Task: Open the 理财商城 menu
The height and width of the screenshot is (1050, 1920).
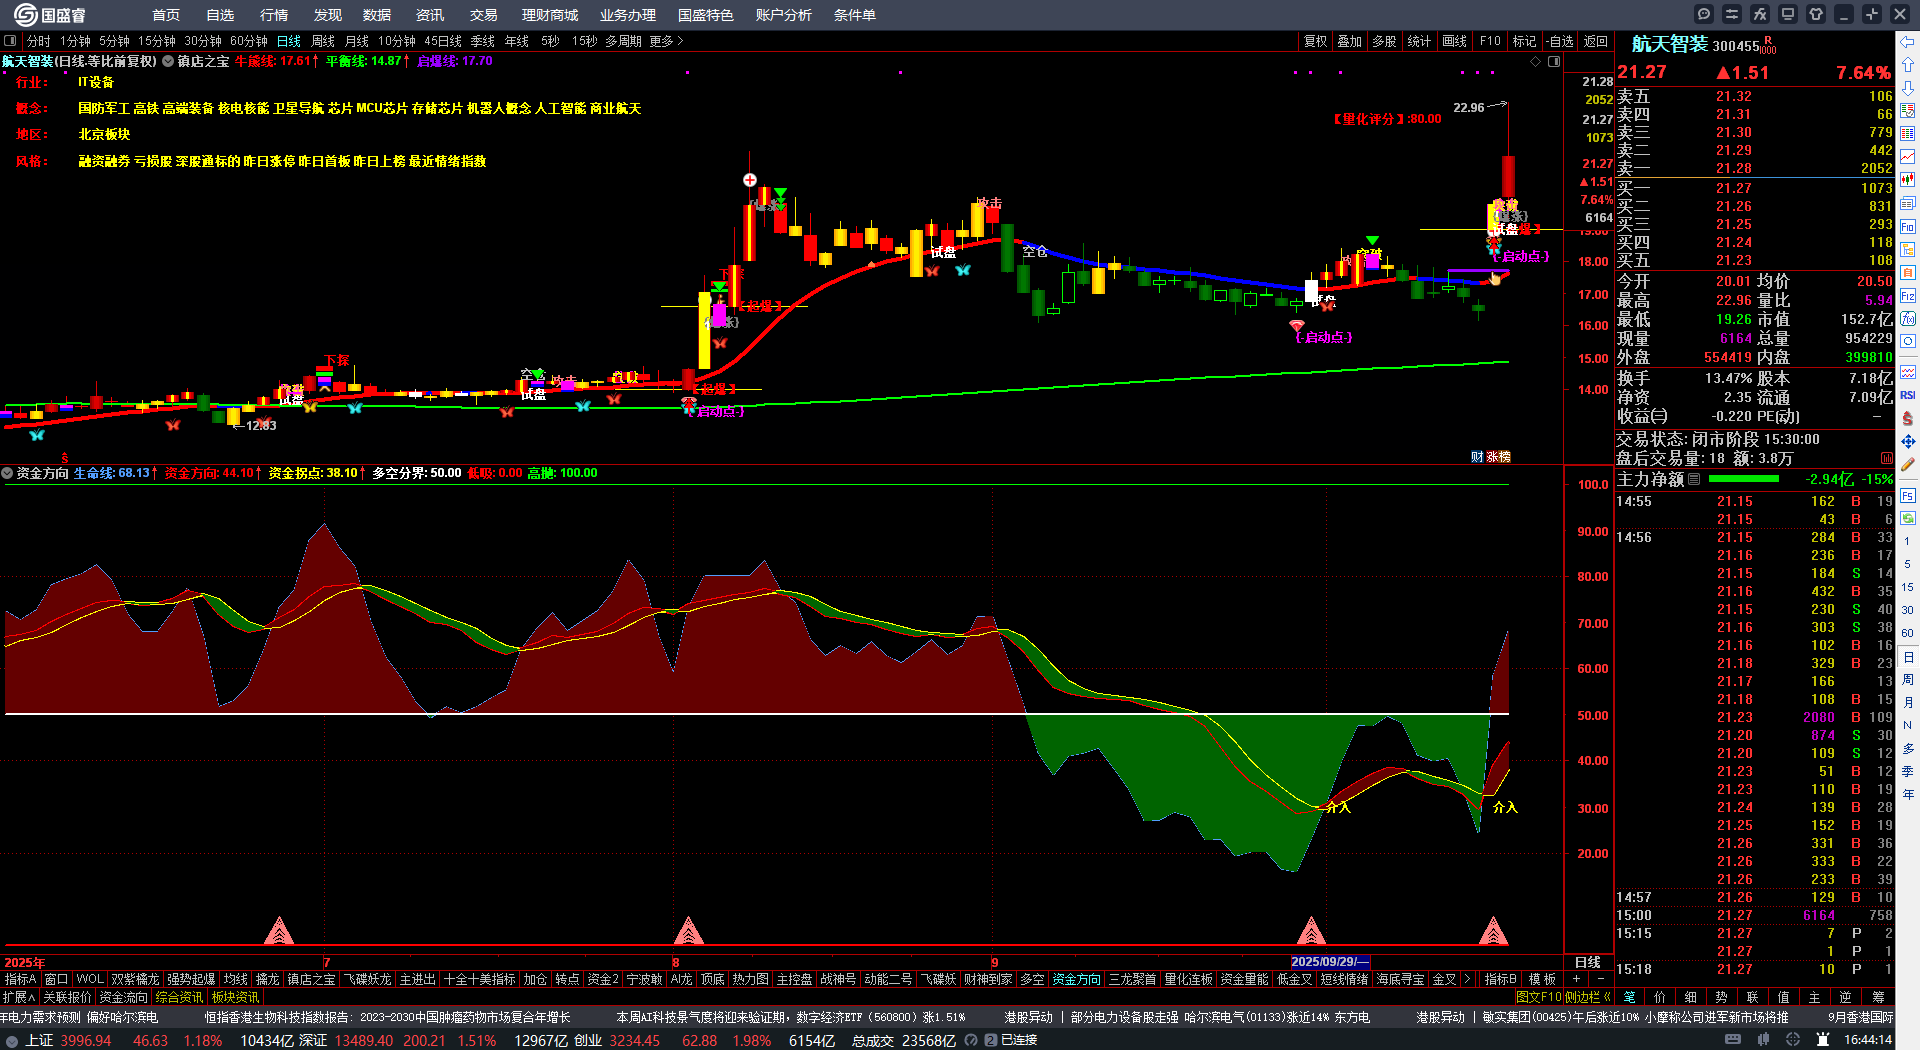Action: tap(550, 15)
